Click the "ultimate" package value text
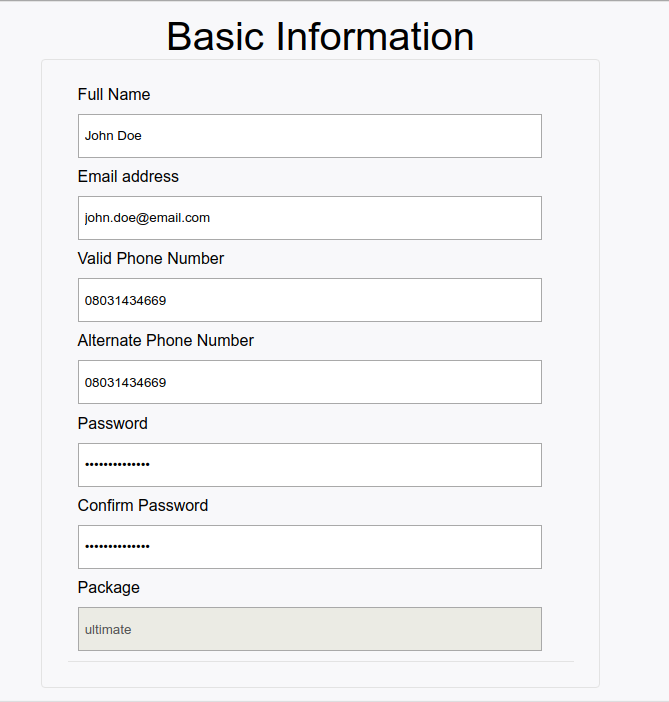 click(108, 630)
